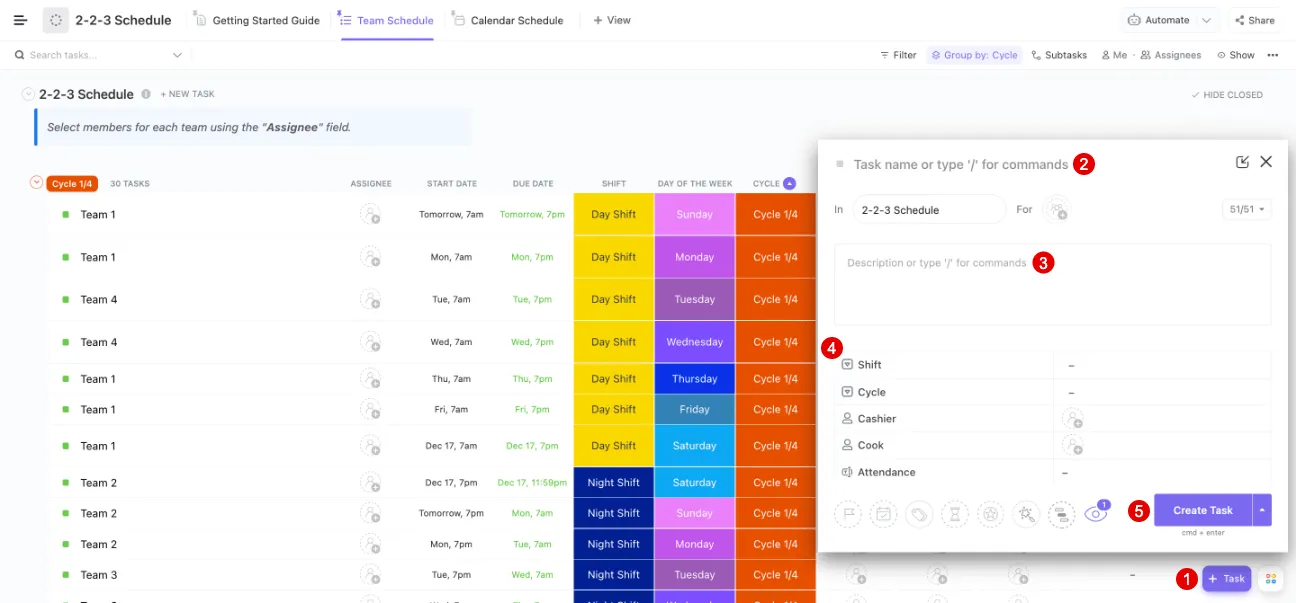Add tags with the tag icon
This screenshot has width=1296, height=603.
pos(919,514)
